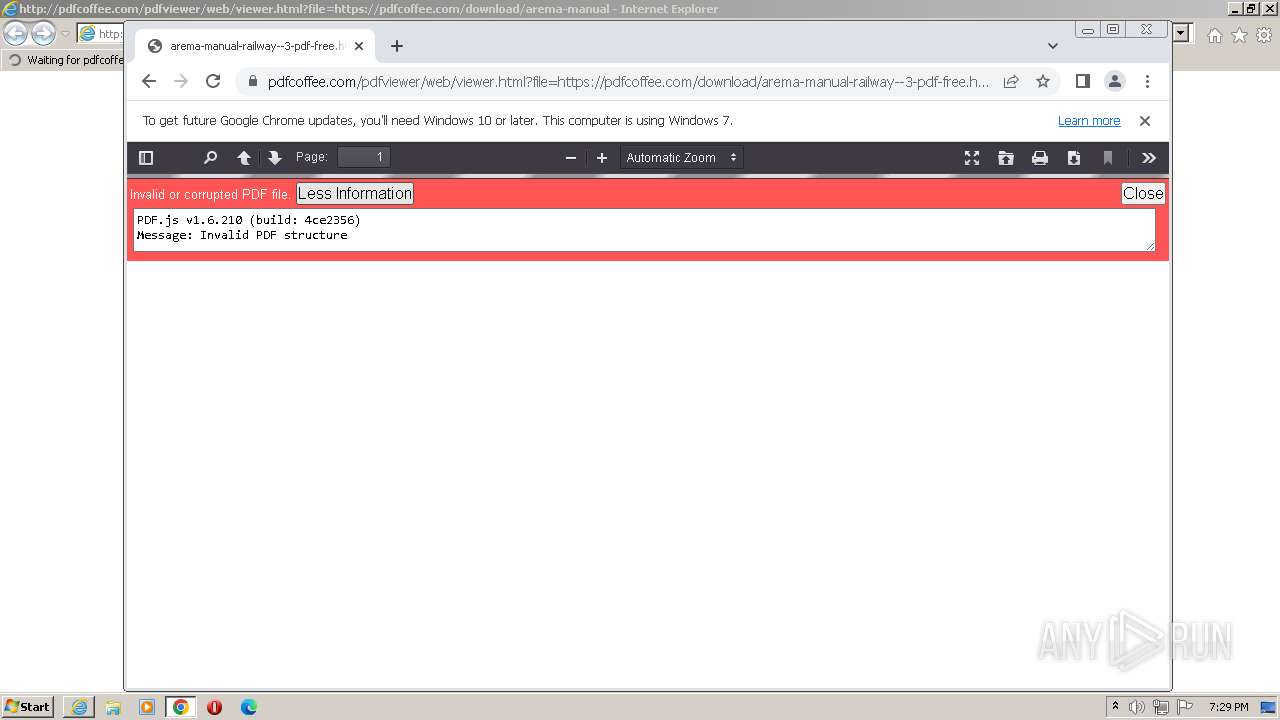Open the volume control tray icon
The image size is (1280, 720).
tap(1137, 707)
